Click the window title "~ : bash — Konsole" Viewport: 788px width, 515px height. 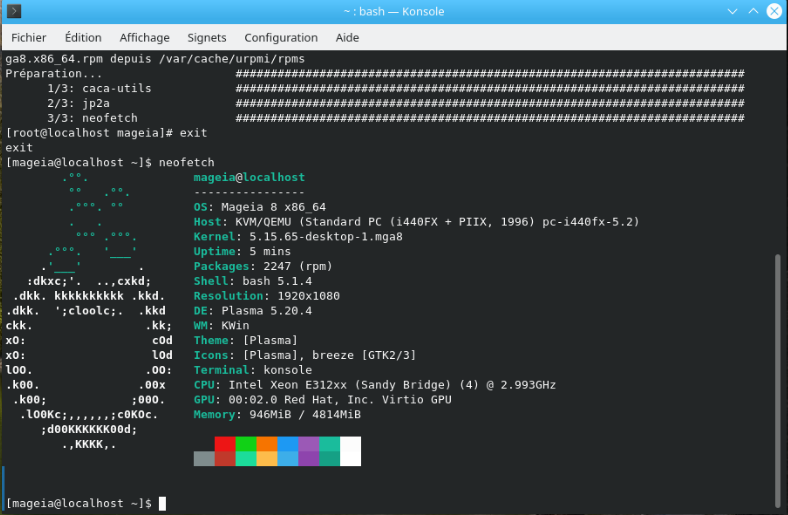click(394, 11)
